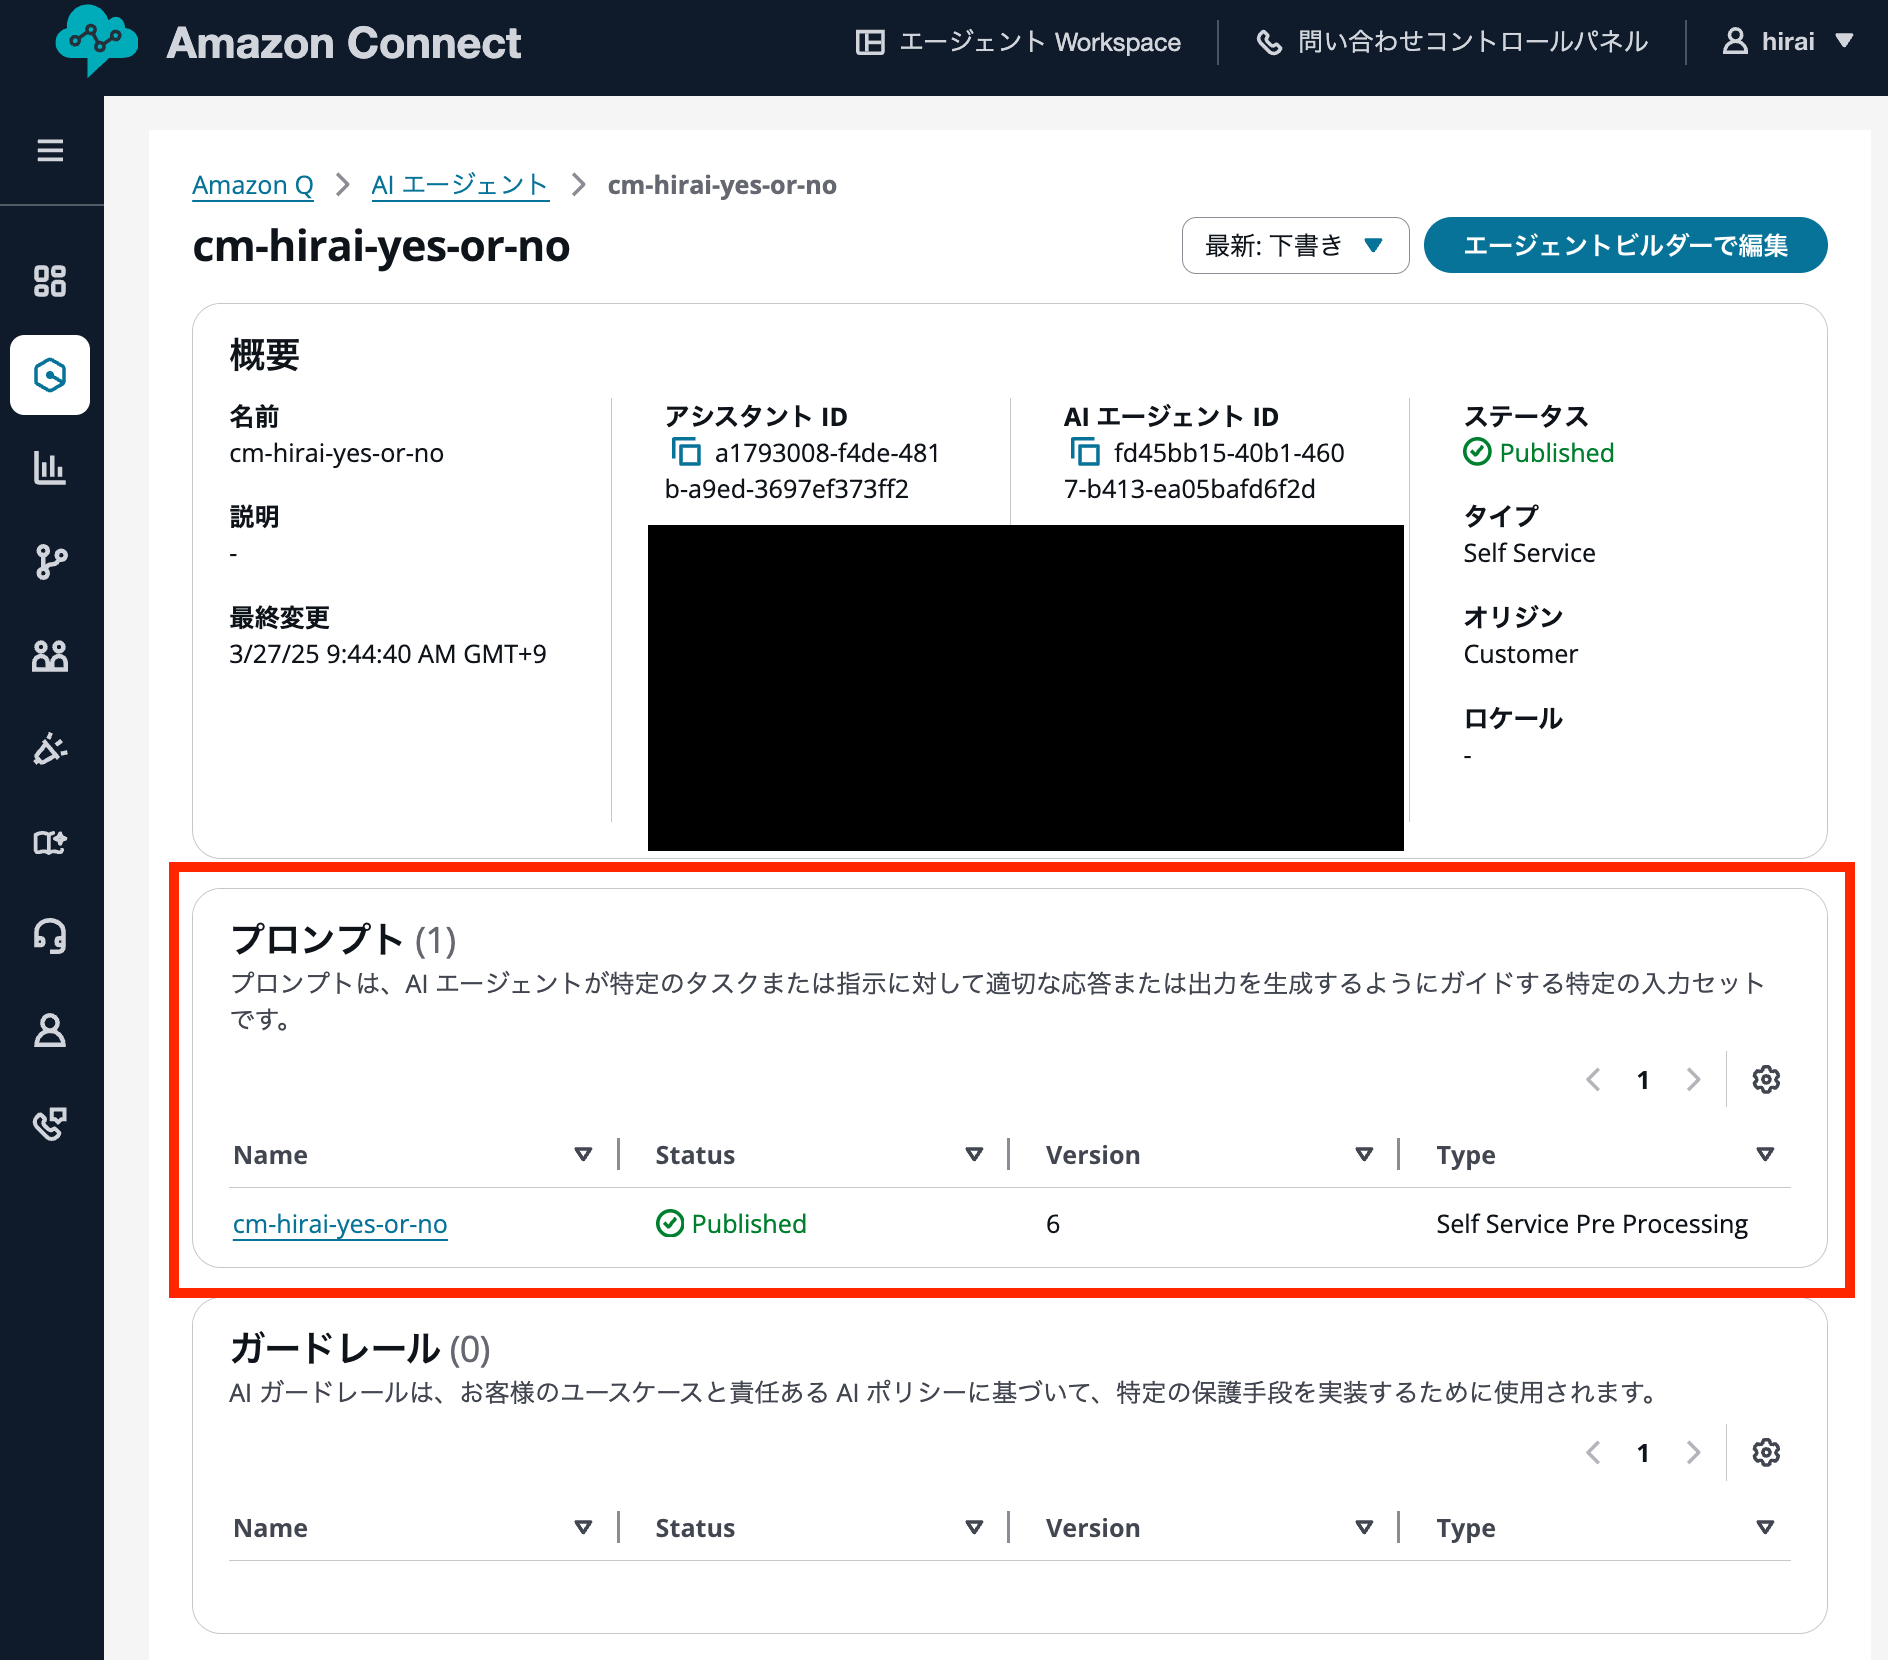Go to next page in prompts table
Image resolution: width=1888 pixels, height=1660 pixels.
(1693, 1080)
